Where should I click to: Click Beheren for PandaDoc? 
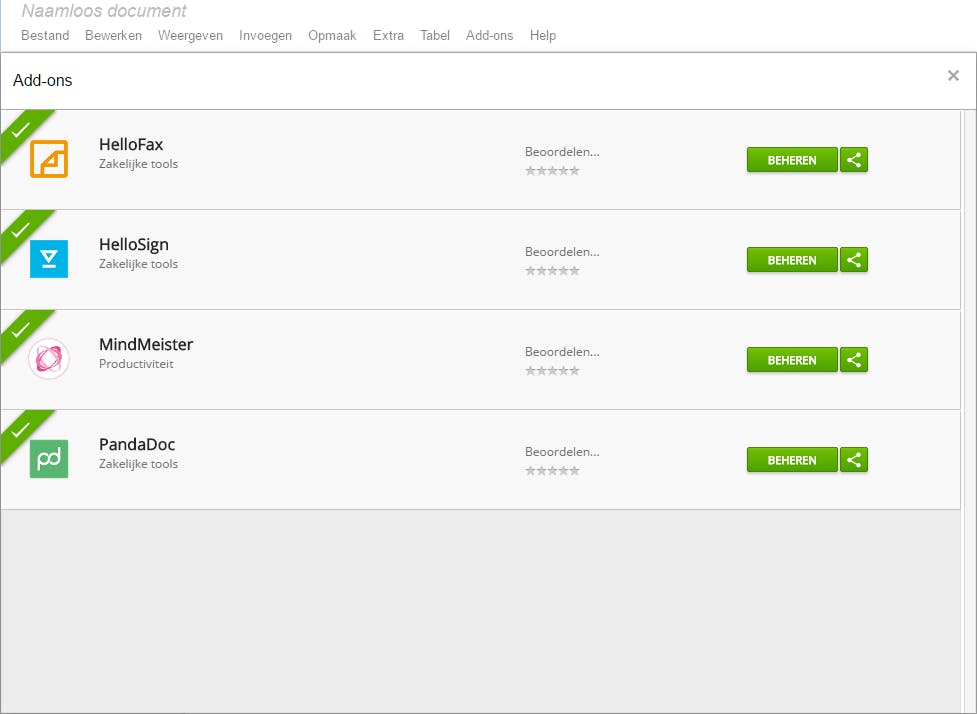(792, 460)
